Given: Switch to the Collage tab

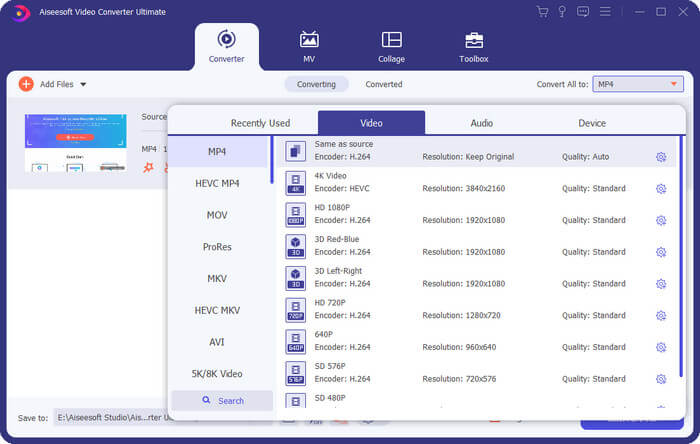Looking at the screenshot, I should pos(392,47).
